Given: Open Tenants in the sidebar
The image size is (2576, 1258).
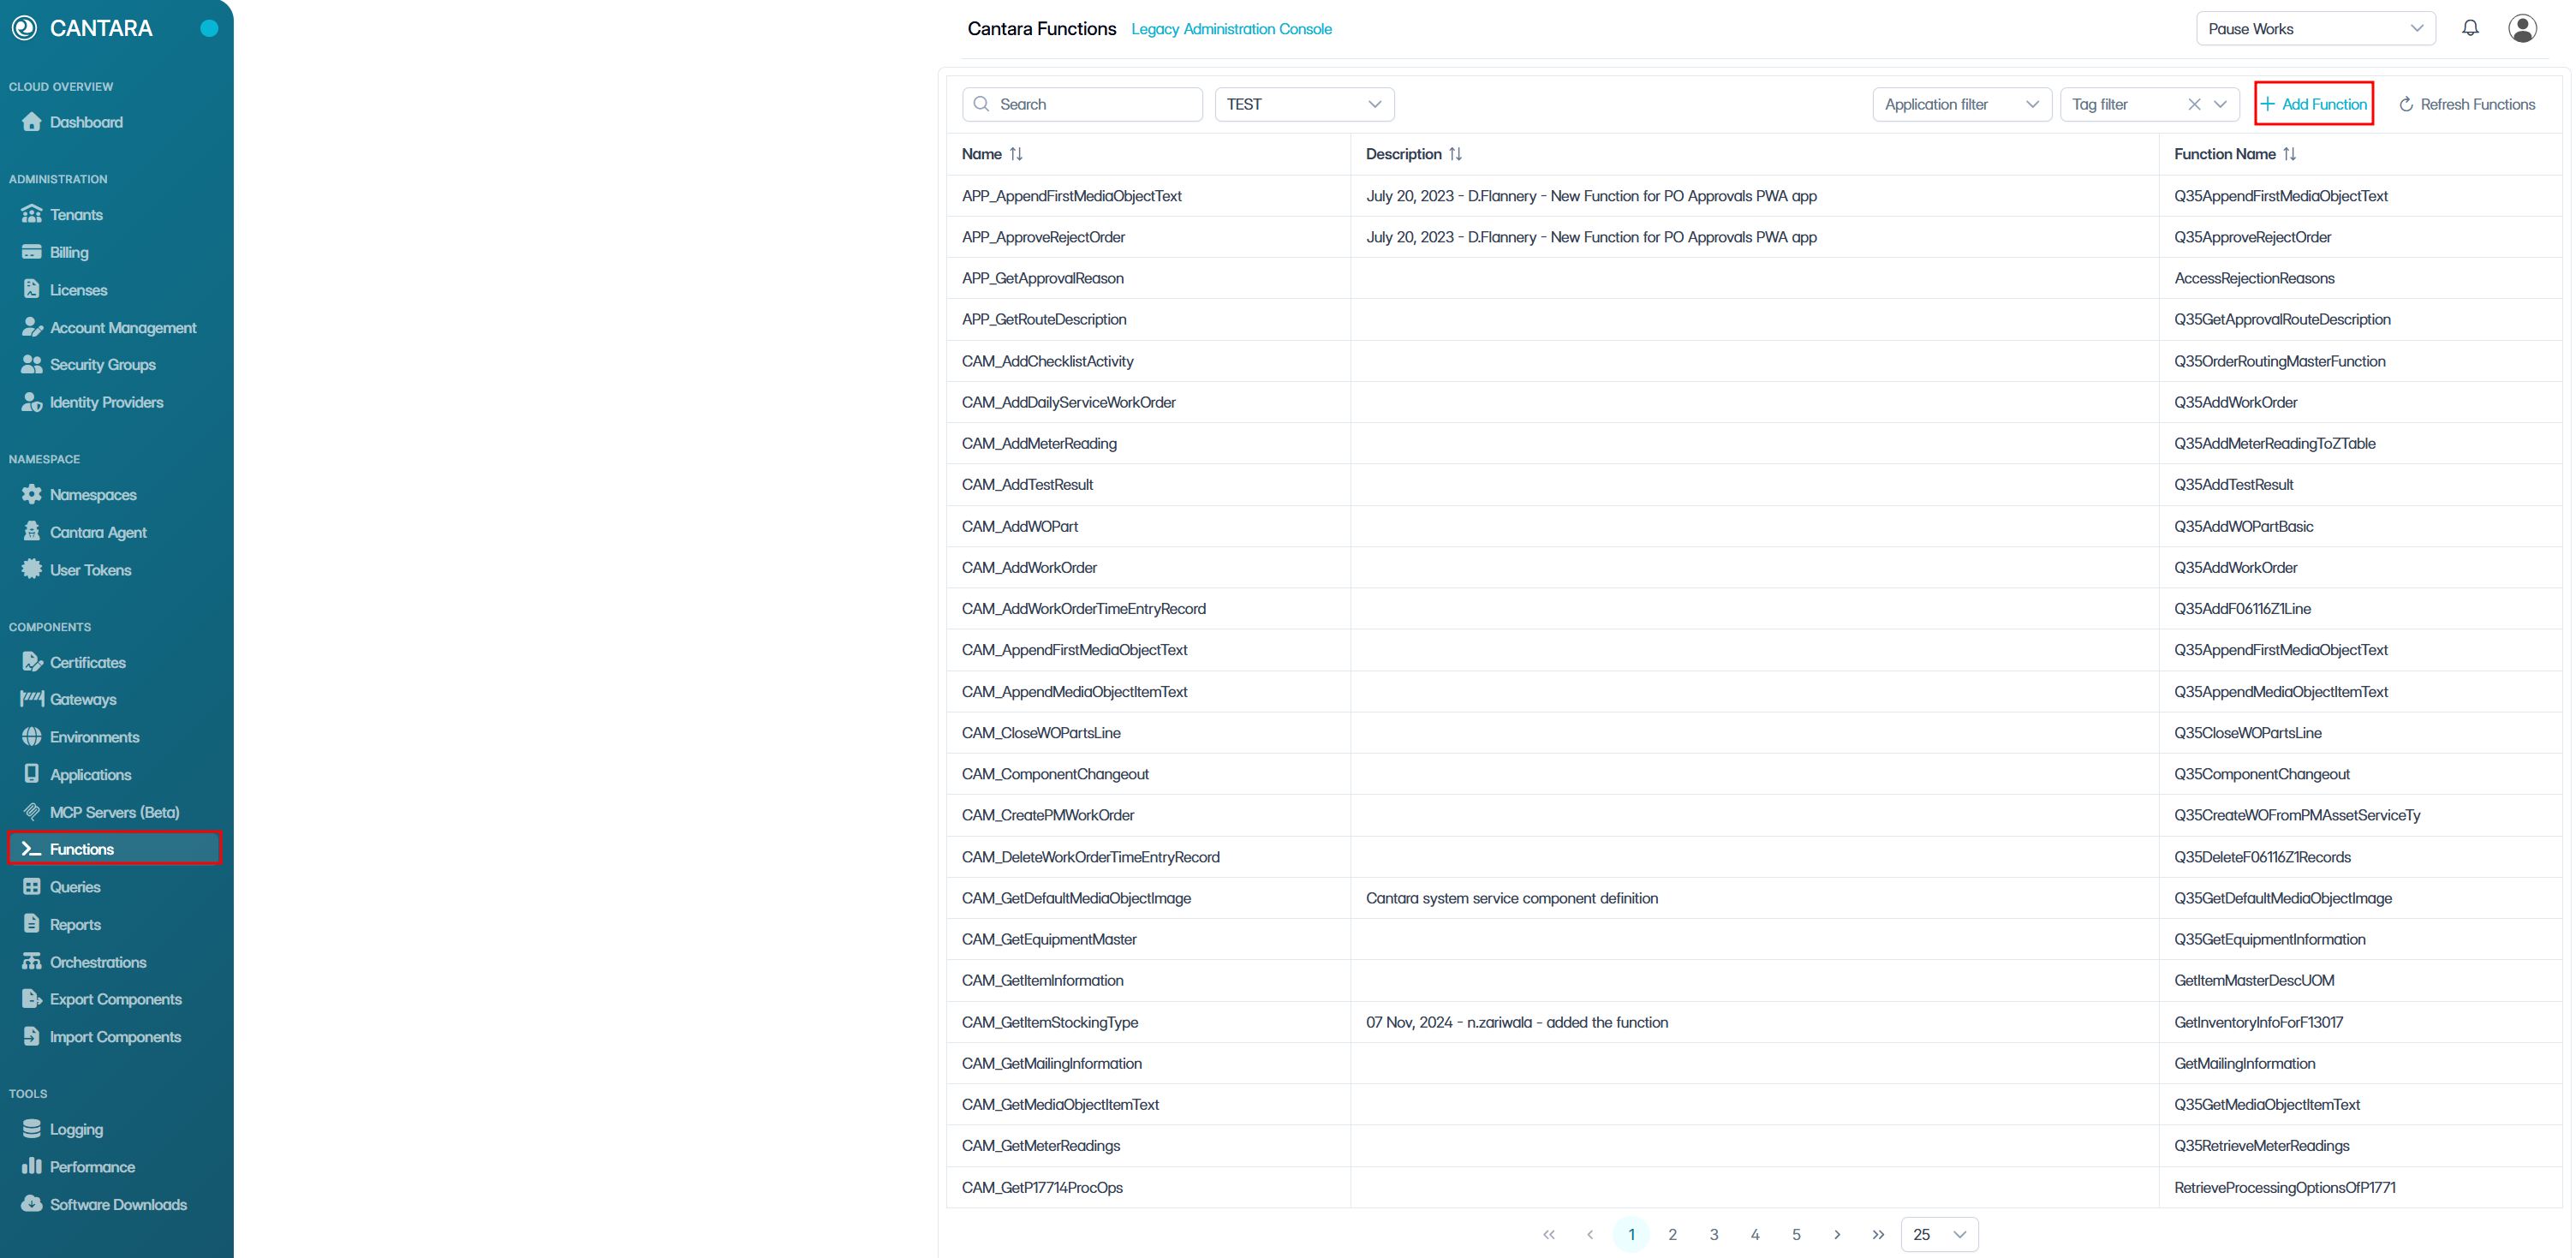Looking at the screenshot, I should (x=76, y=215).
